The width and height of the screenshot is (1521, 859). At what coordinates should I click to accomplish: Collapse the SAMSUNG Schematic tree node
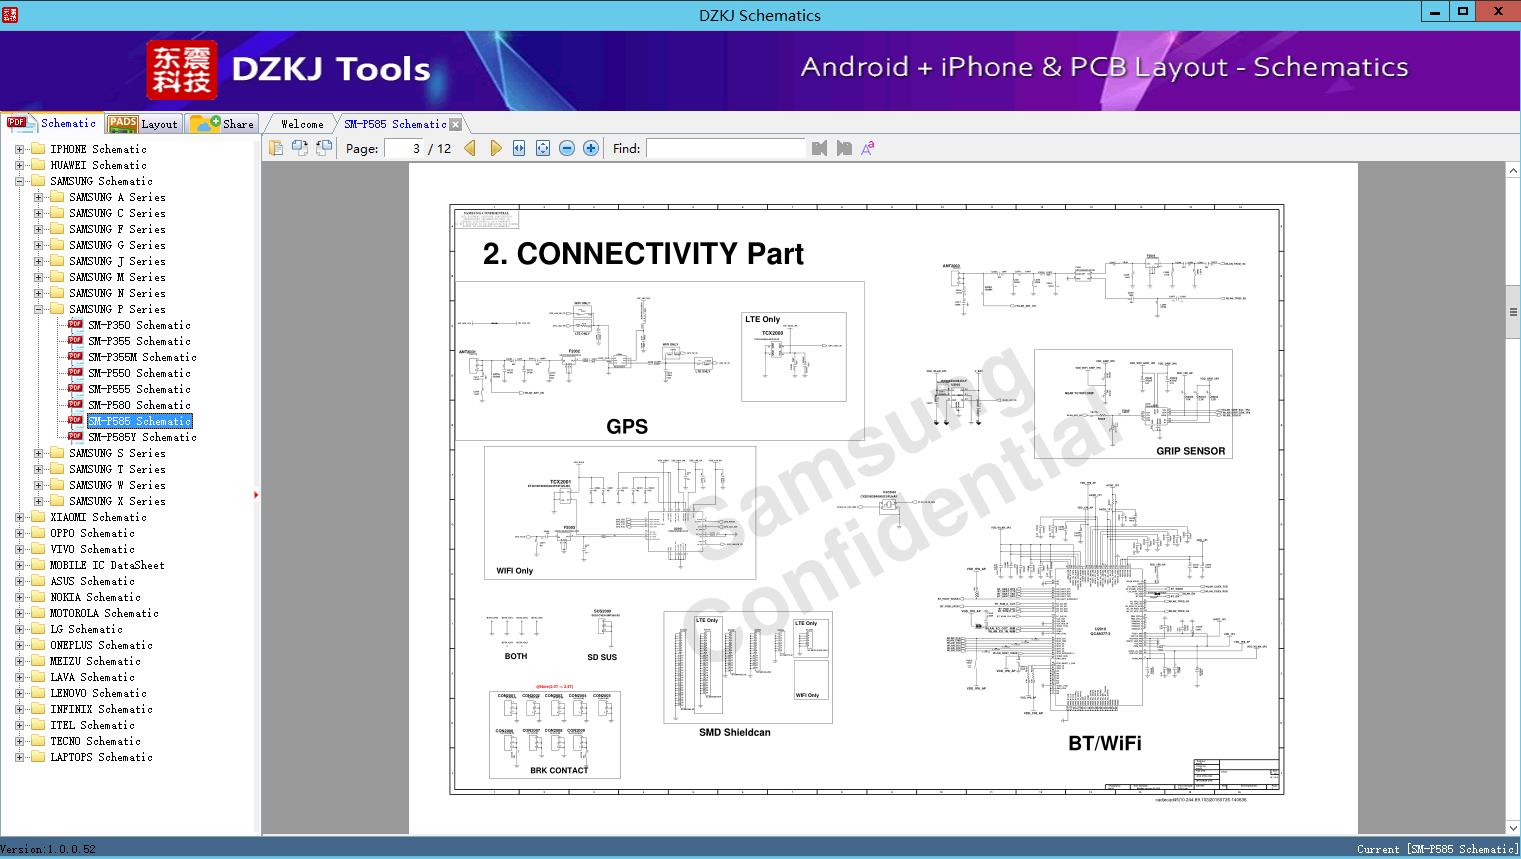pyautogui.click(x=19, y=181)
